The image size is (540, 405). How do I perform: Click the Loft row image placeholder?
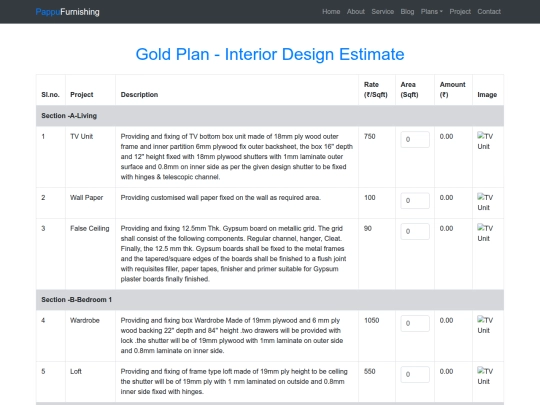pos(485,376)
